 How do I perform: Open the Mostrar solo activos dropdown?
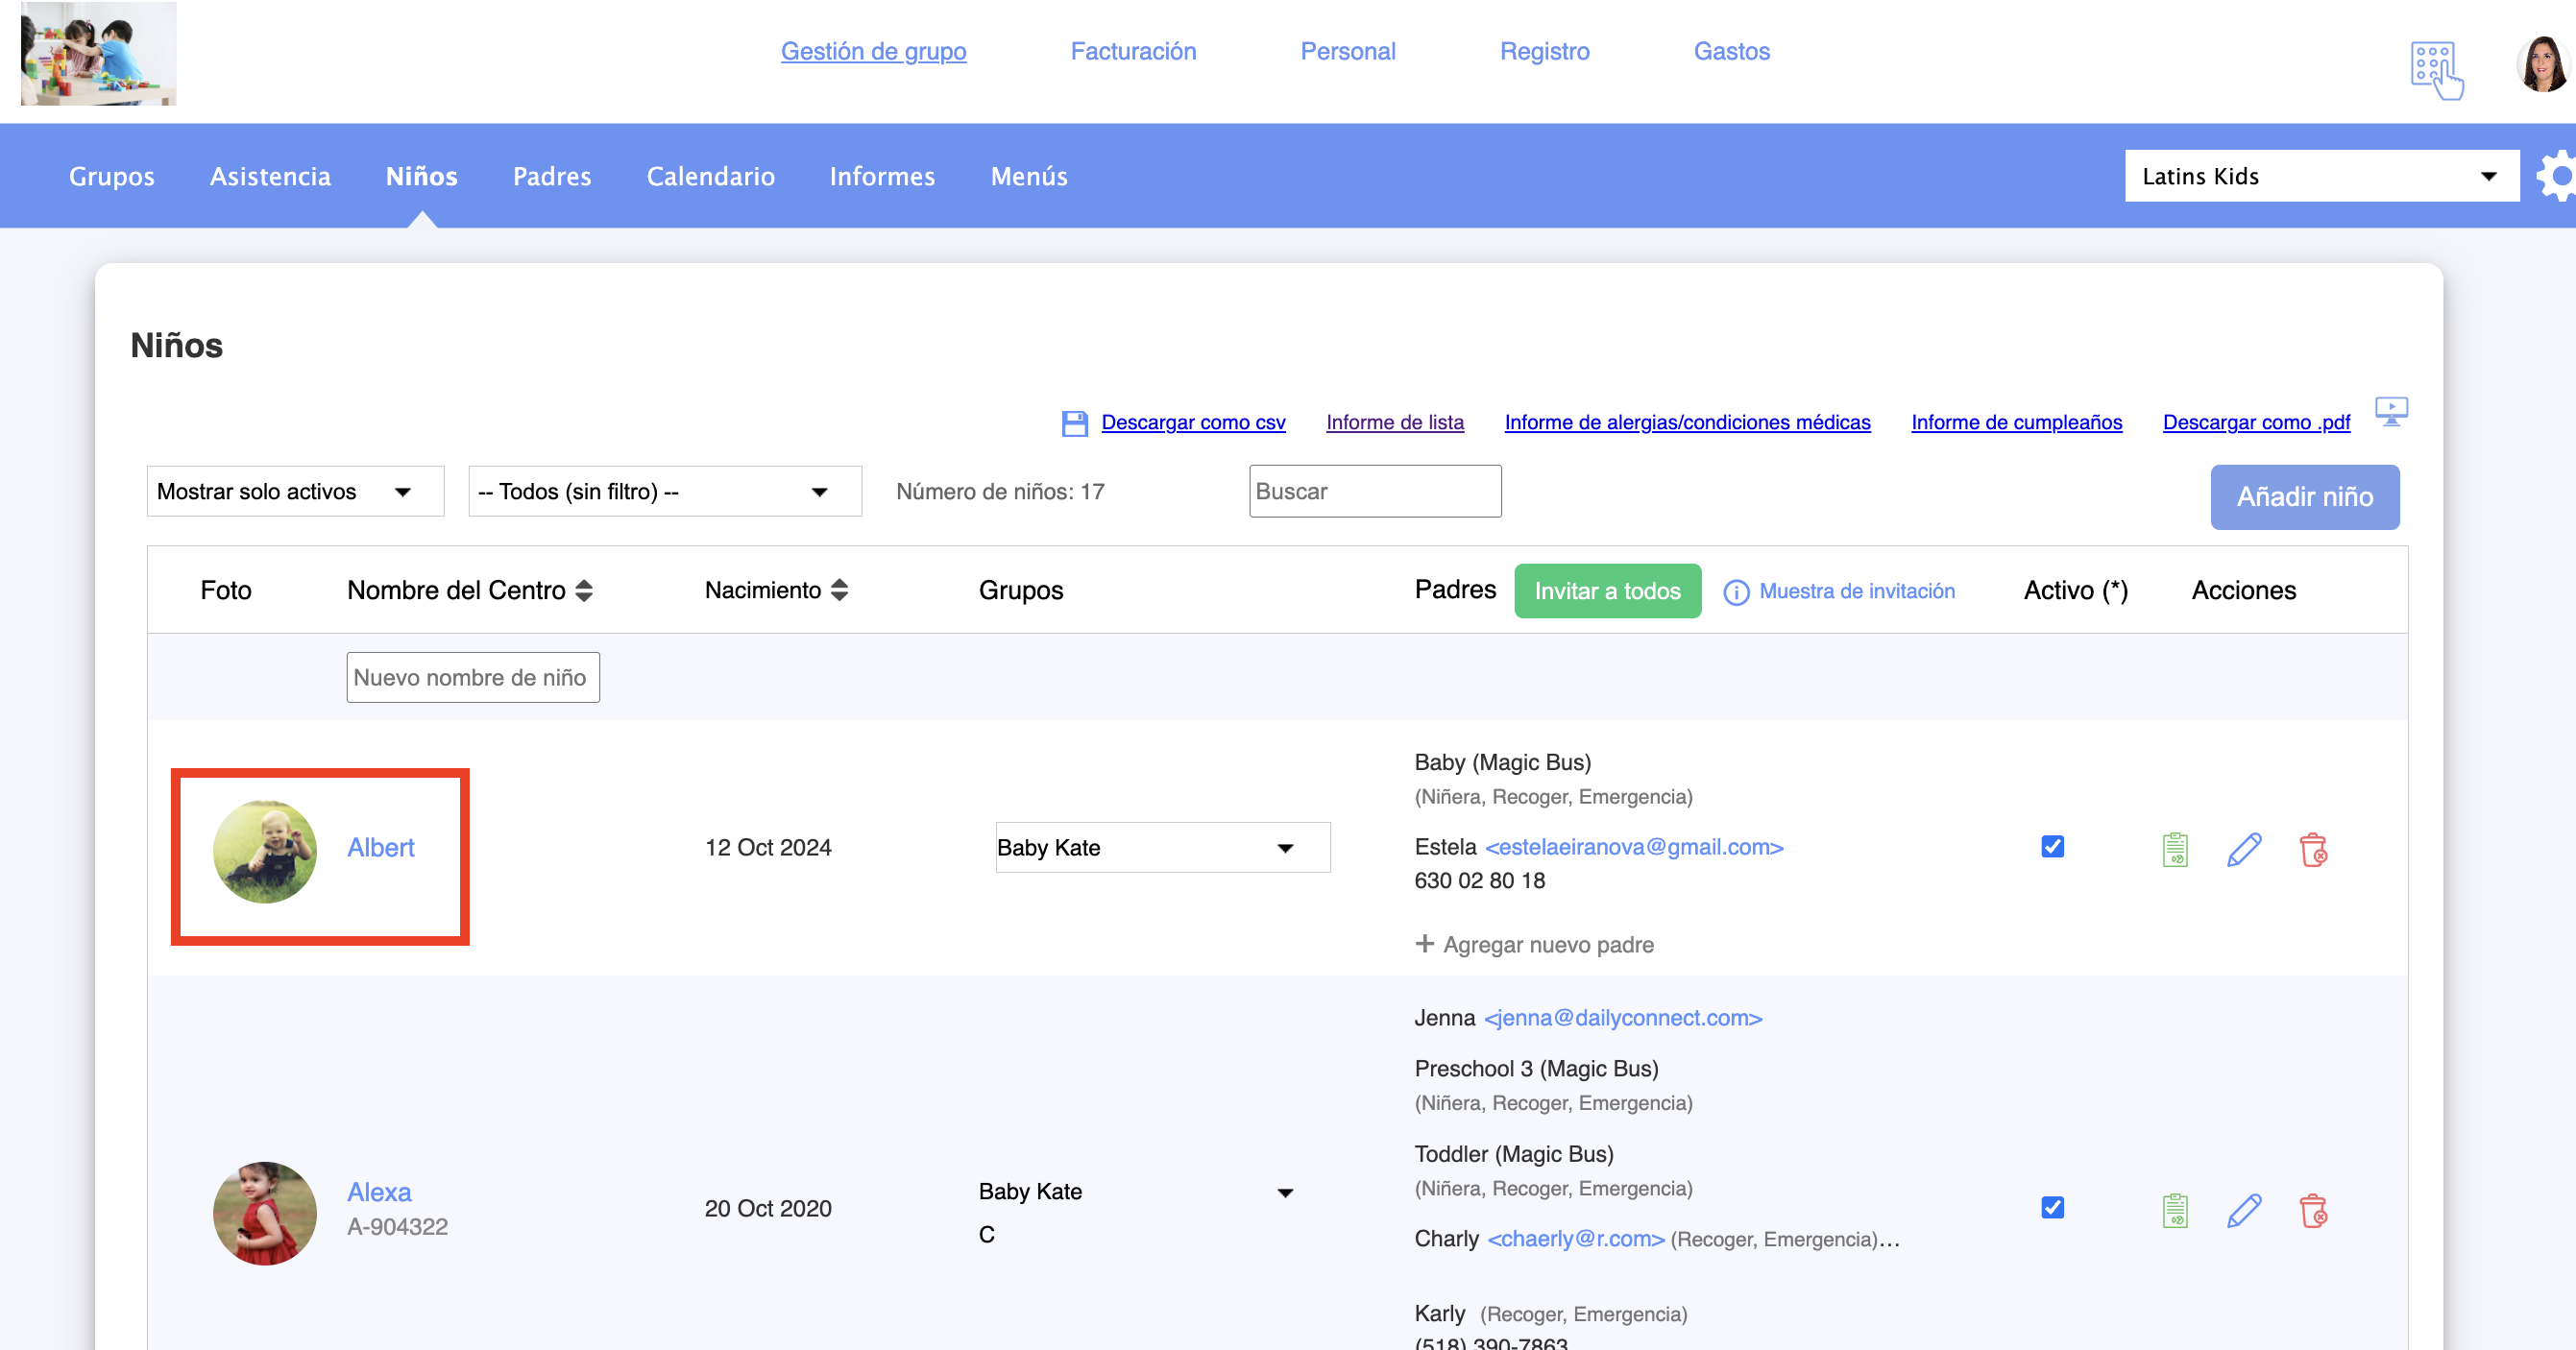[x=295, y=491]
